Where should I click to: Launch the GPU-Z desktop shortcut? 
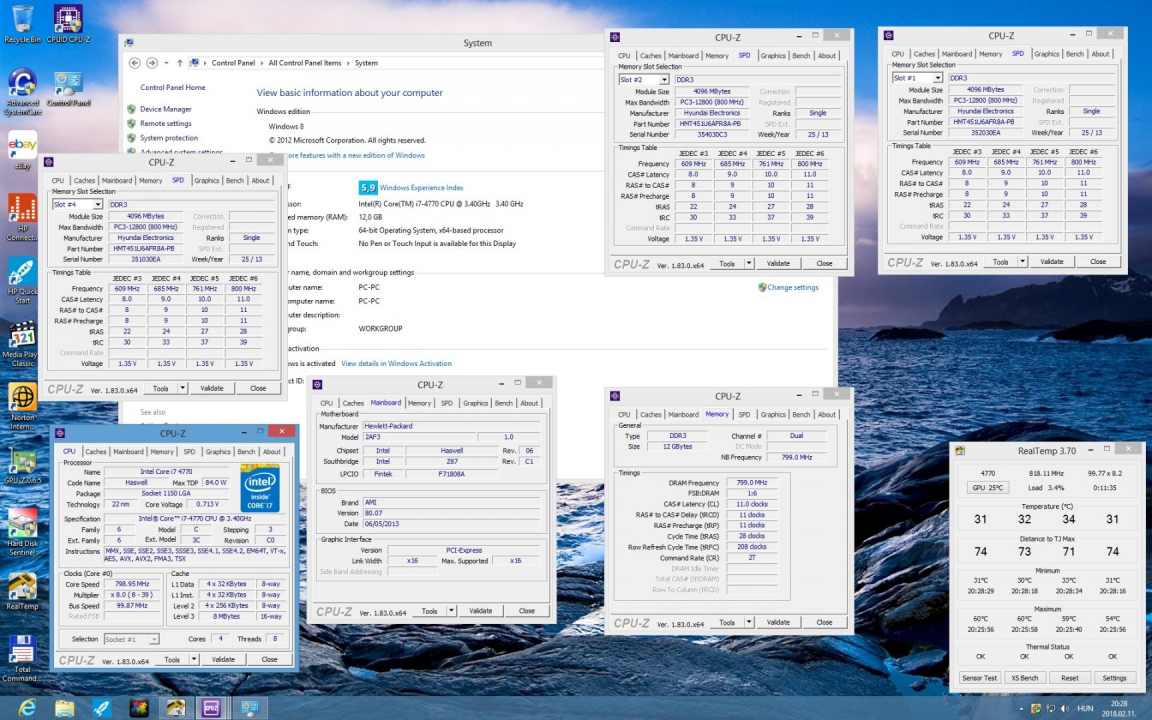click(x=22, y=465)
